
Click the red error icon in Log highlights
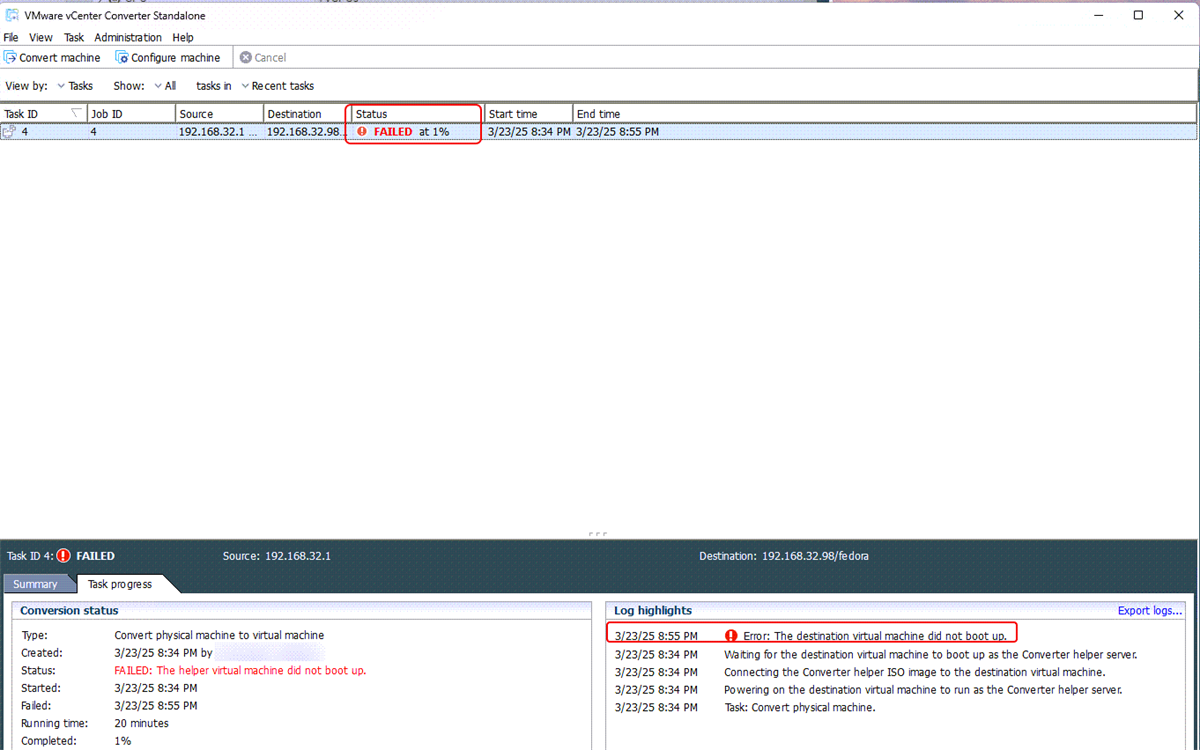point(731,636)
